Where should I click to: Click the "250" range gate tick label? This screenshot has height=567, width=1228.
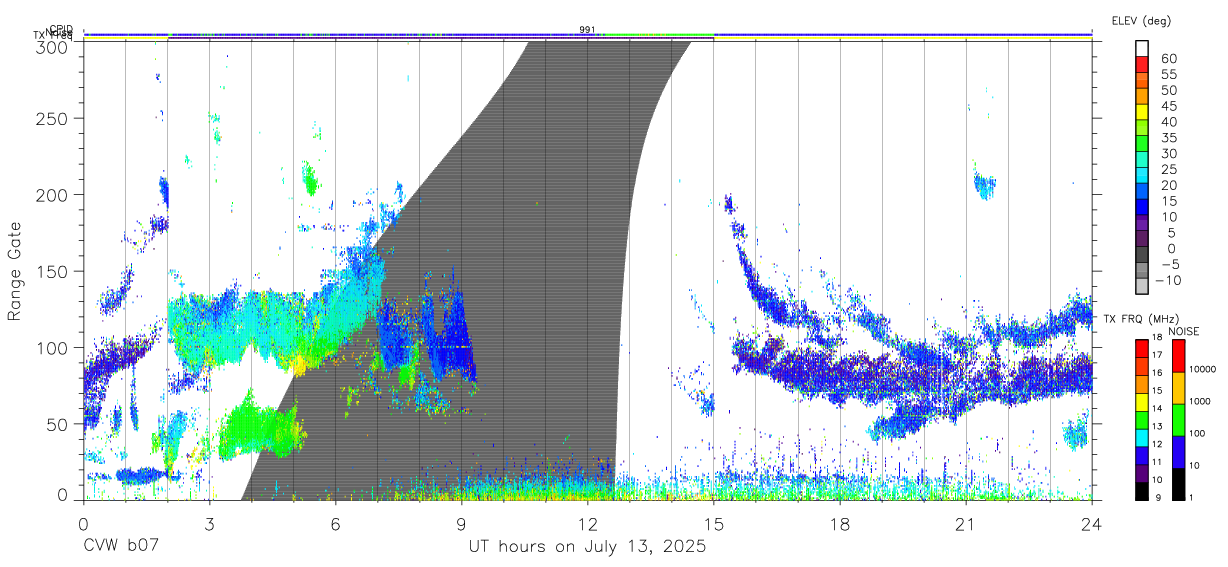(x=52, y=119)
